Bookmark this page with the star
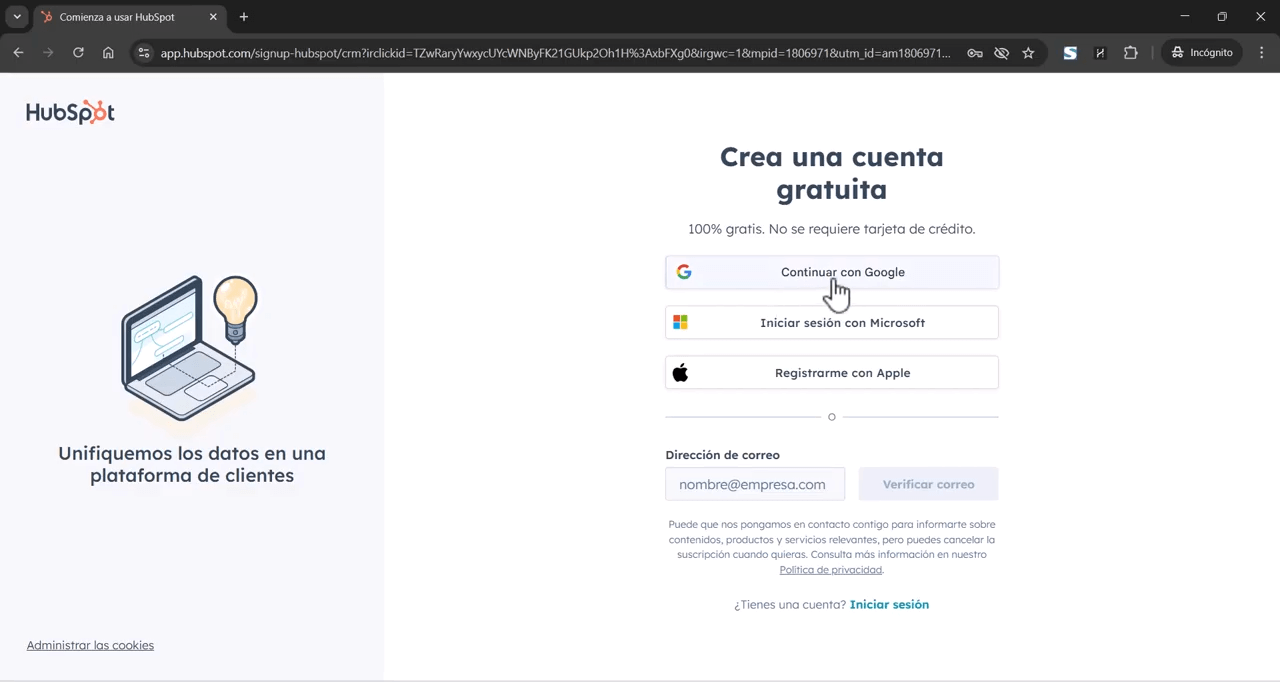The width and height of the screenshot is (1280, 682). [1028, 53]
